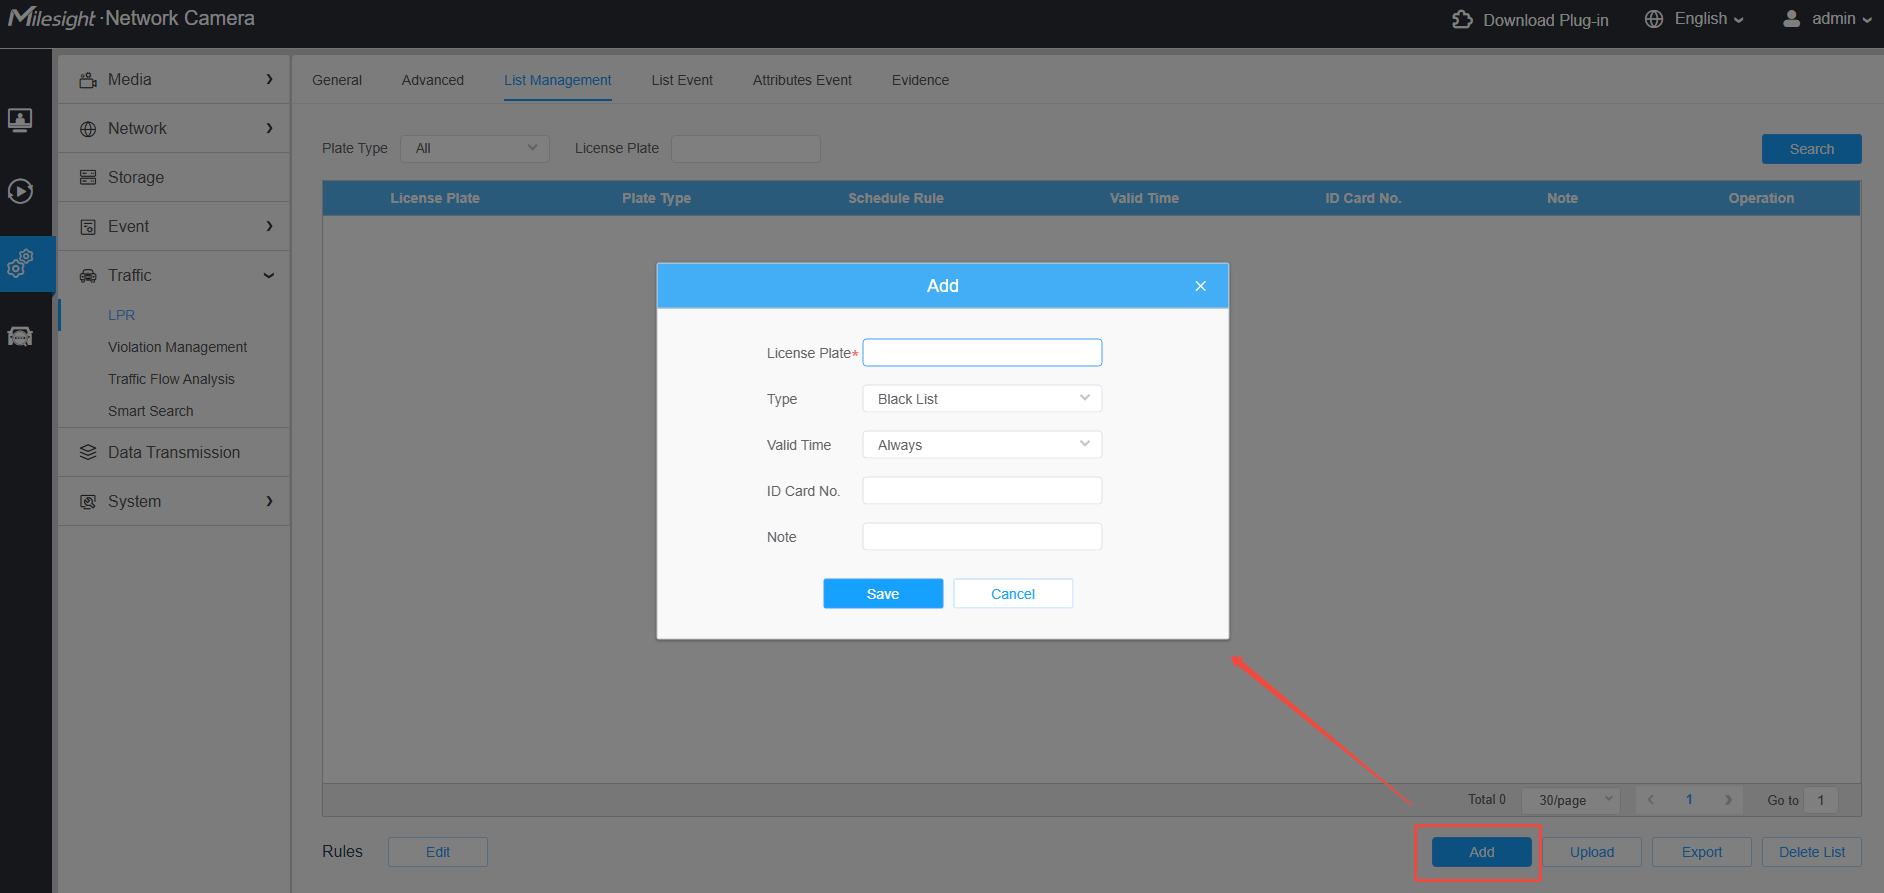The height and width of the screenshot is (893, 1884).
Task: Switch to the General tab
Action: 337,80
